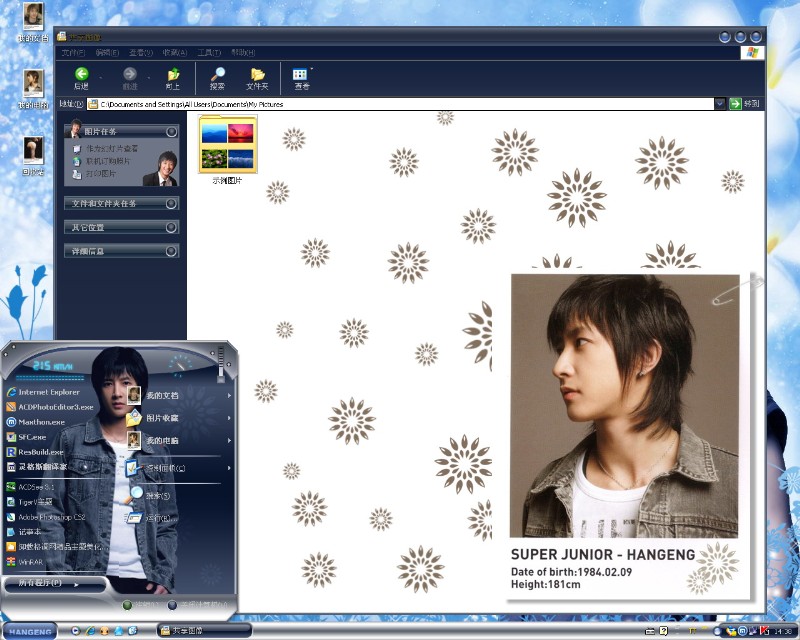Open the 查看 views toolbar button
Image resolution: width=800 pixels, height=640 pixels.
301,78
